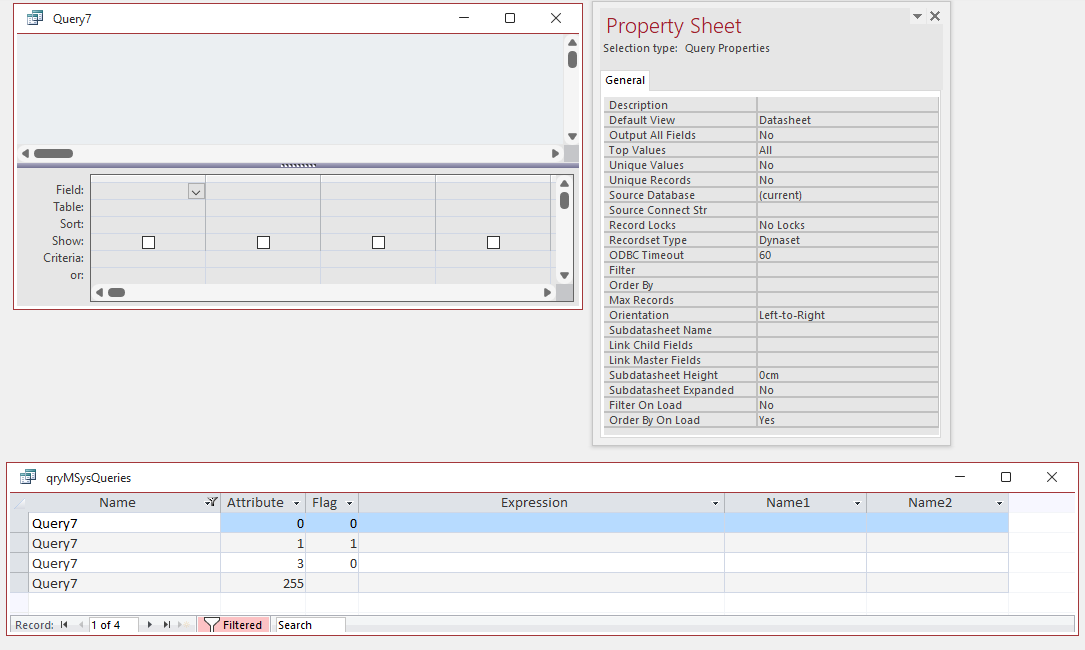Click the select-all corner of qryMSysQueries datasheet

[x=19, y=503]
